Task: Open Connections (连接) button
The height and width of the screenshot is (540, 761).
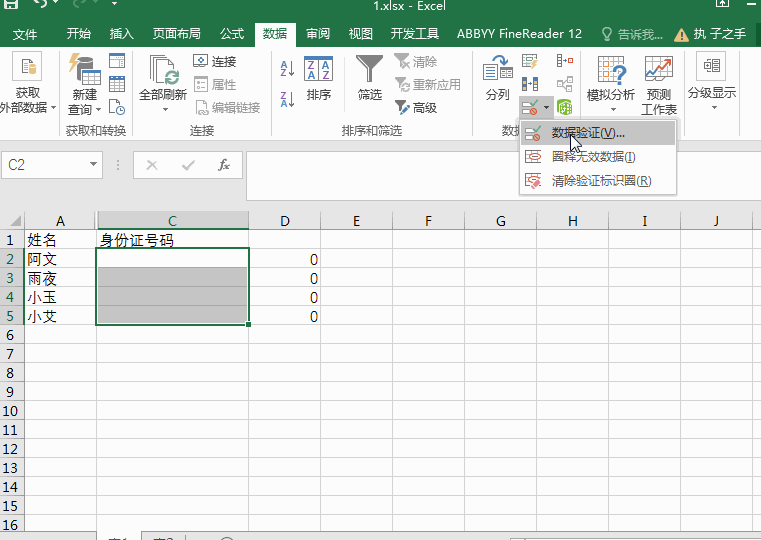Action: 215,61
